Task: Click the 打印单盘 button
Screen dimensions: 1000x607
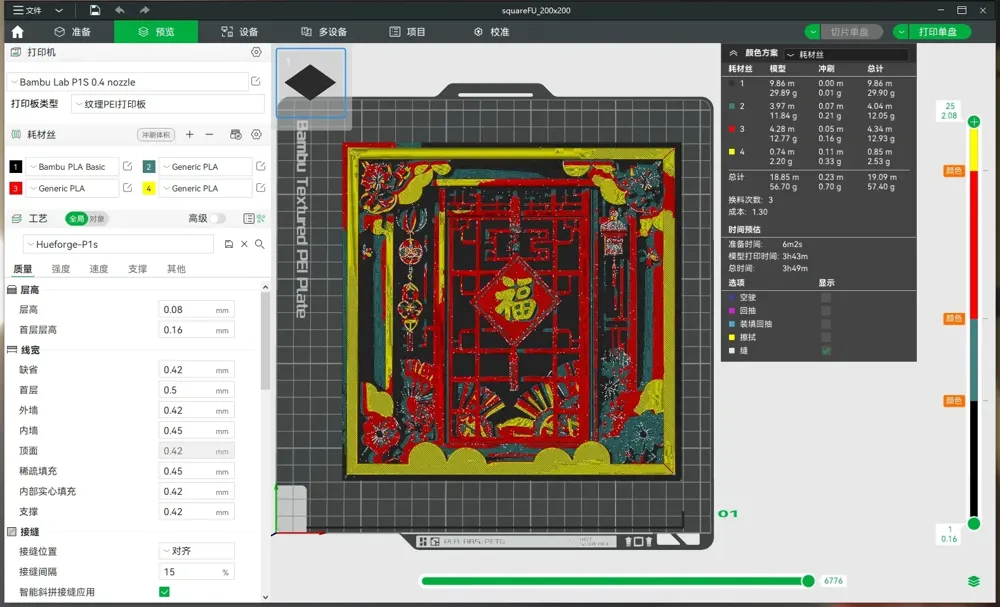Action: 939,32
